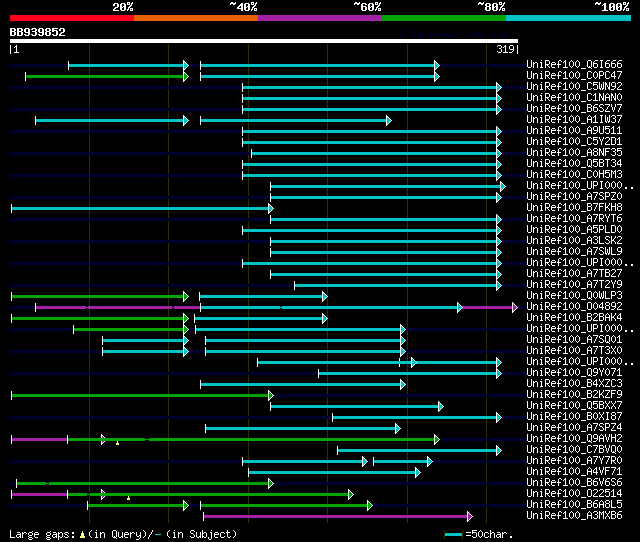Select the UniRef100_A4VF71 label

point(574,472)
